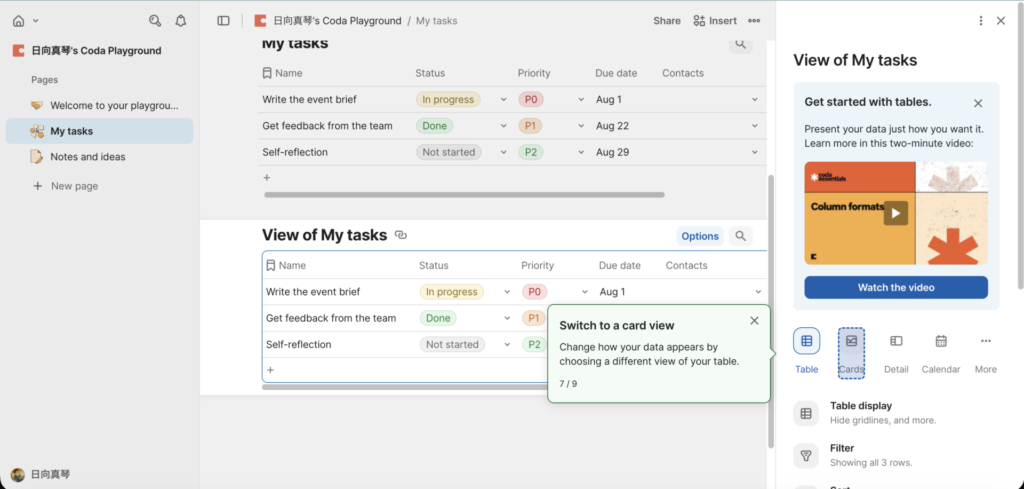This screenshot has width=1024, height=489.
Task: Click the Options button
Action: (x=699, y=236)
